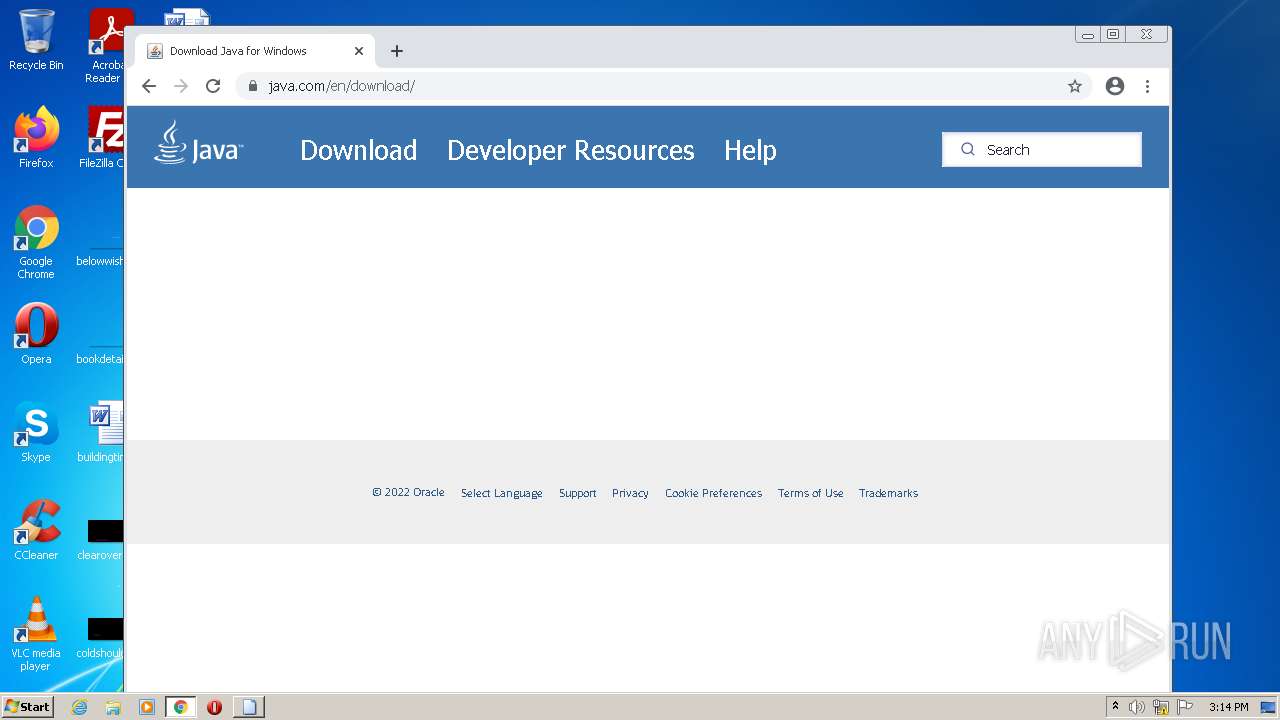Viewport: 1280px width, 720px height.
Task: Bookmark this page with the star icon
Action: [1075, 86]
